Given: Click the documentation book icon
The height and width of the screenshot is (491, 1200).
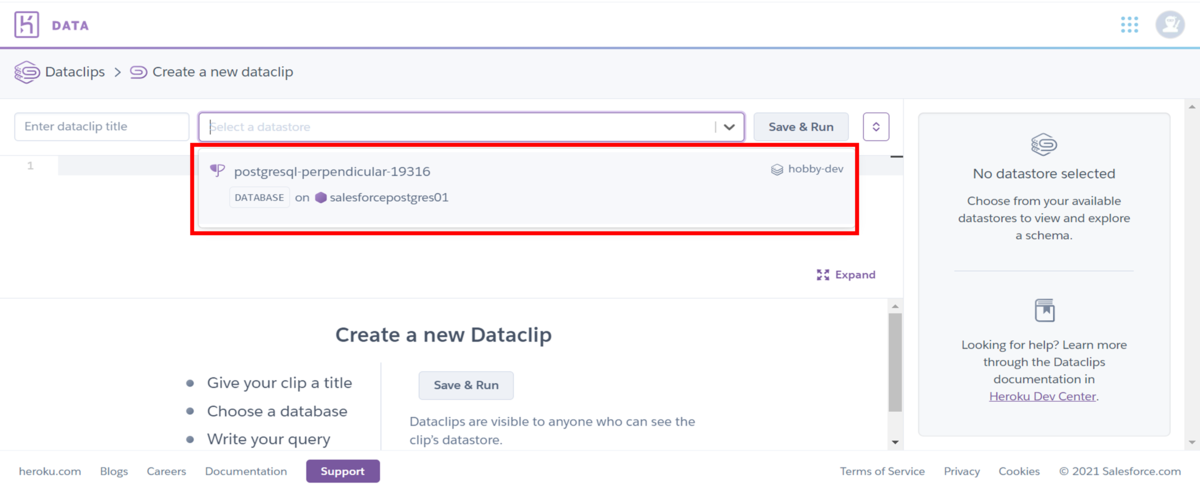Looking at the screenshot, I should pos(1044,310).
